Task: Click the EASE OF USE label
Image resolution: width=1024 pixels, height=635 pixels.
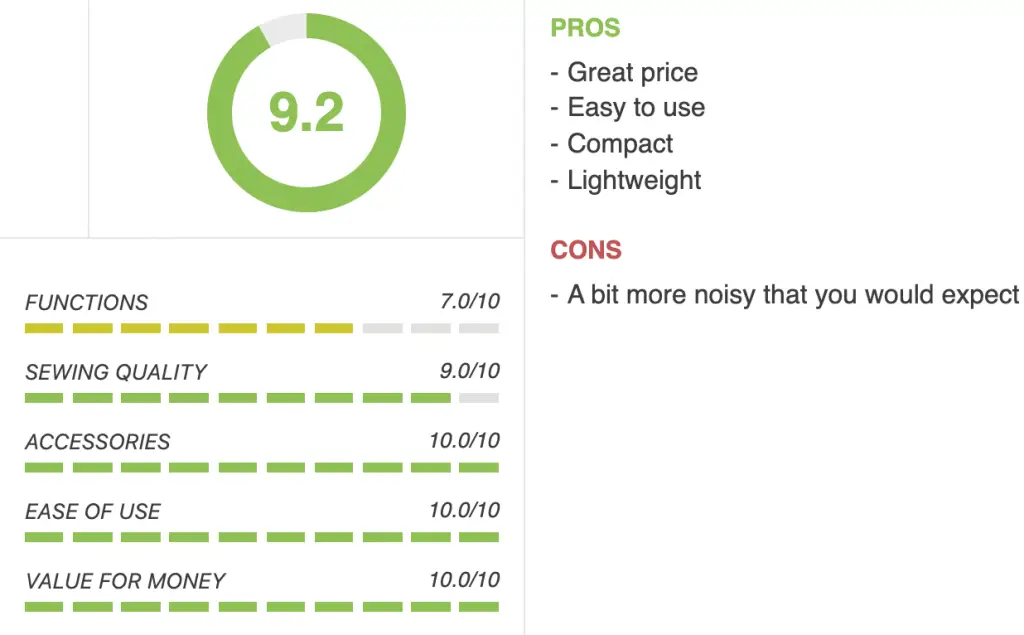Action: [93, 512]
